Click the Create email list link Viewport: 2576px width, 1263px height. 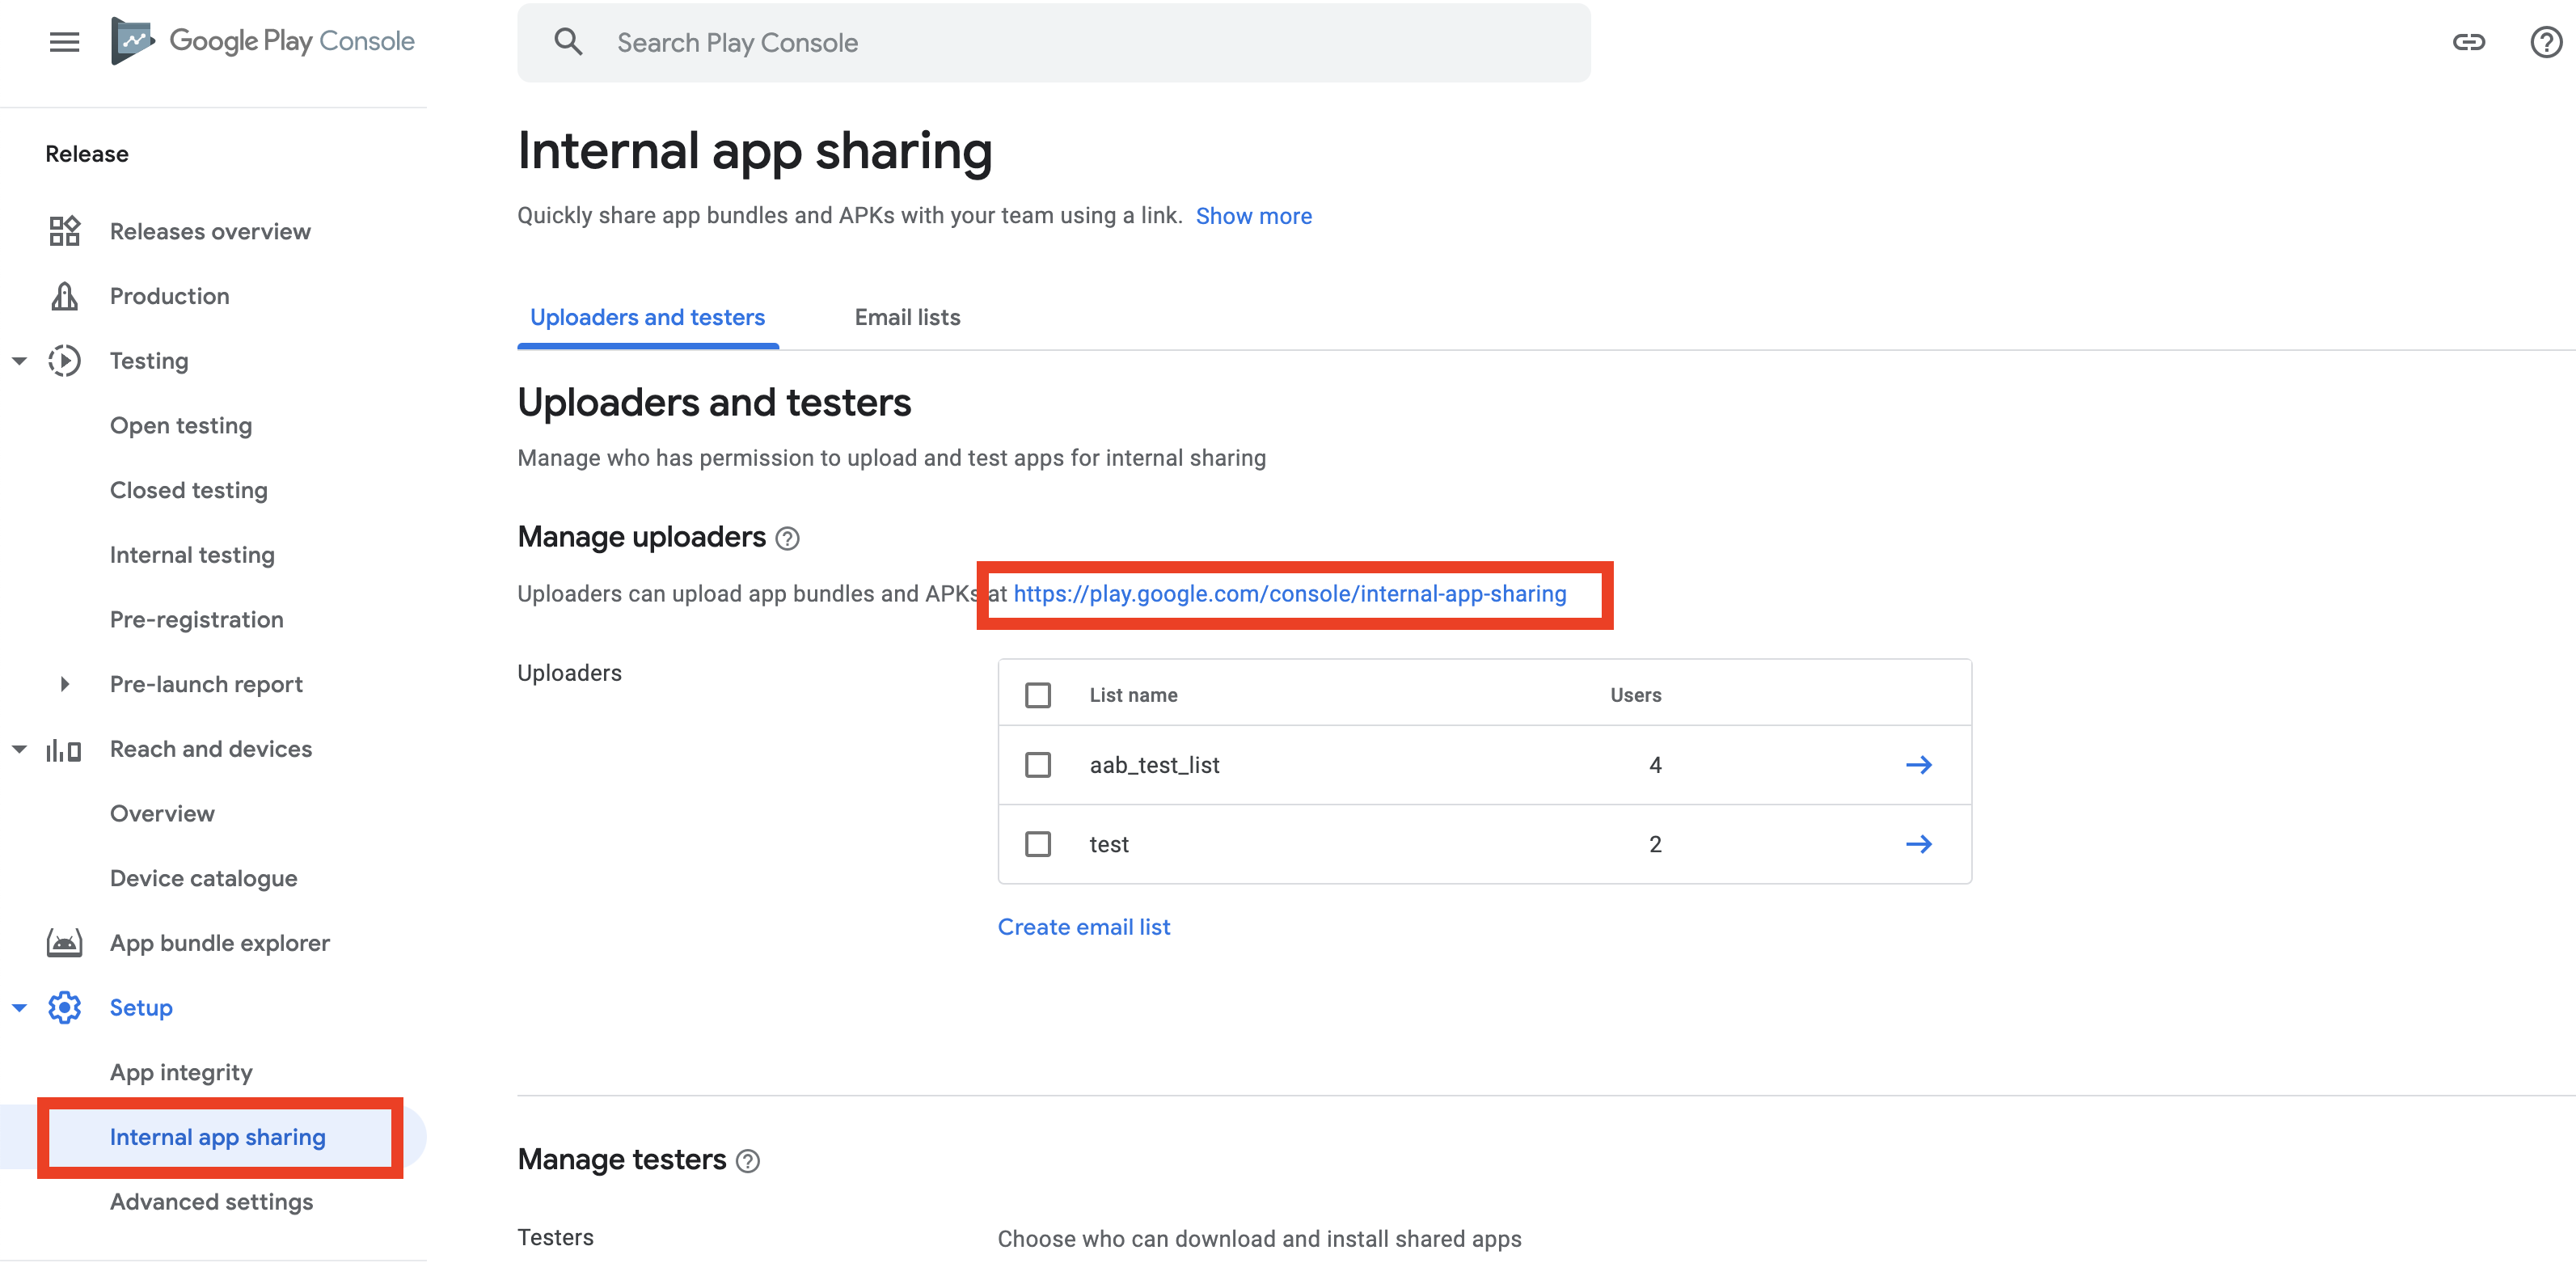coord(1083,927)
